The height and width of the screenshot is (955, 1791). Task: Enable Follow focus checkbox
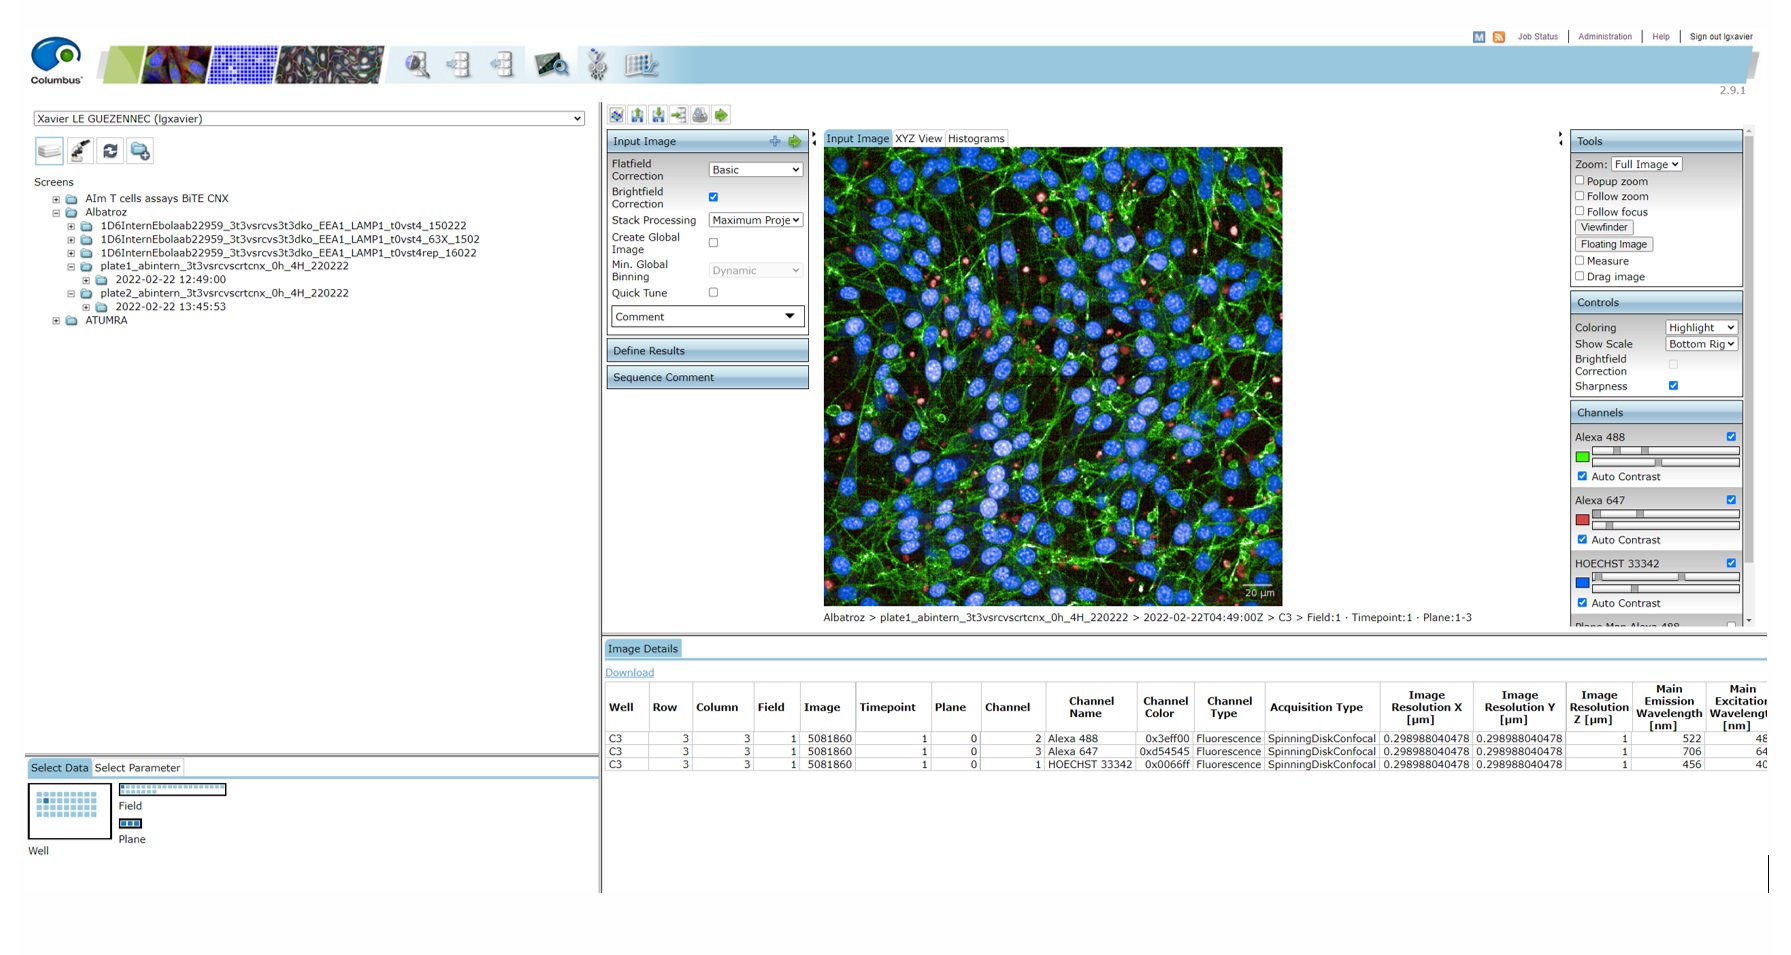[1580, 211]
